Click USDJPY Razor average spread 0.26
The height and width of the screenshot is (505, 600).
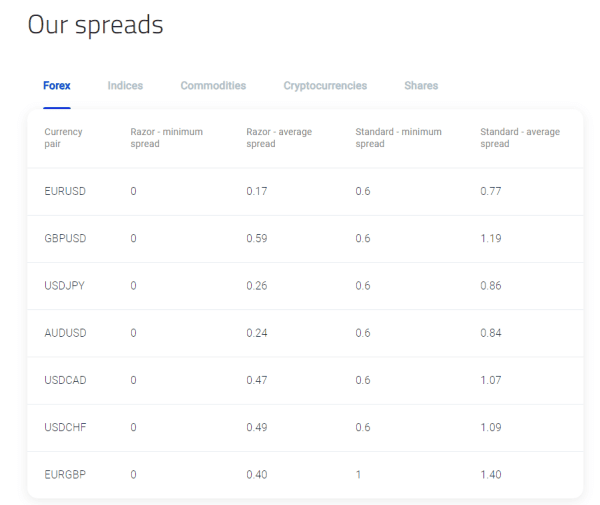pyautogui.click(x=257, y=285)
